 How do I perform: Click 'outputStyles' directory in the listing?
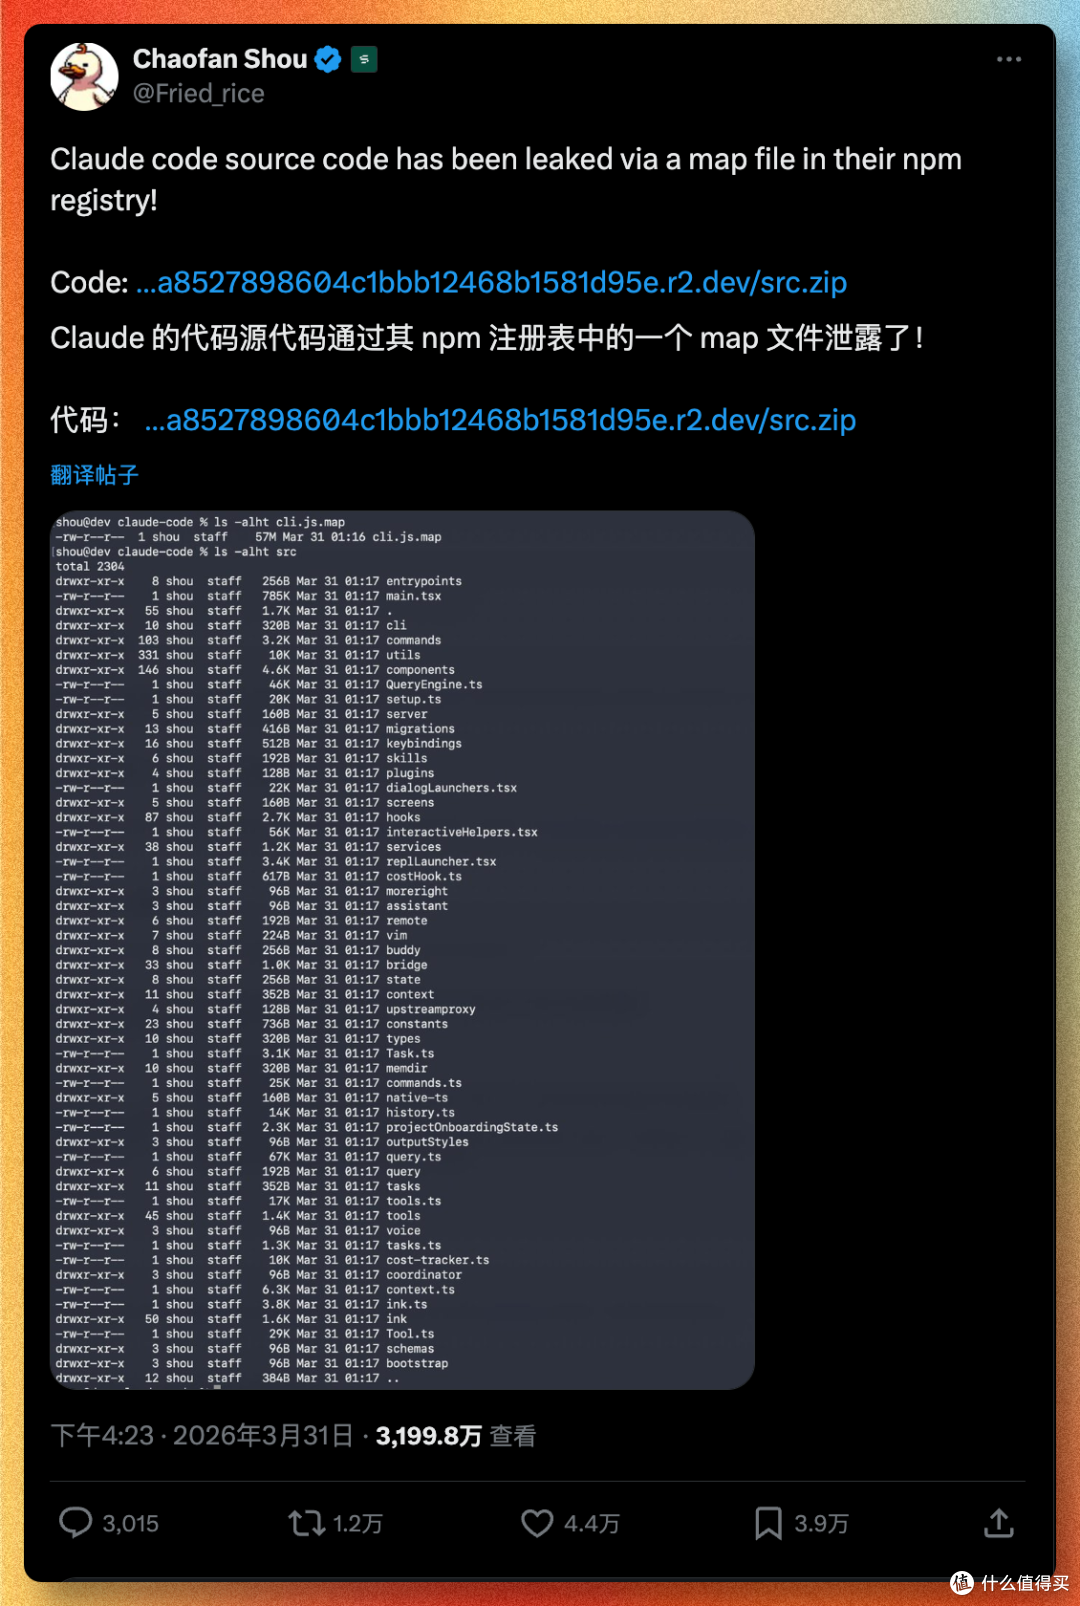coord(427,1142)
